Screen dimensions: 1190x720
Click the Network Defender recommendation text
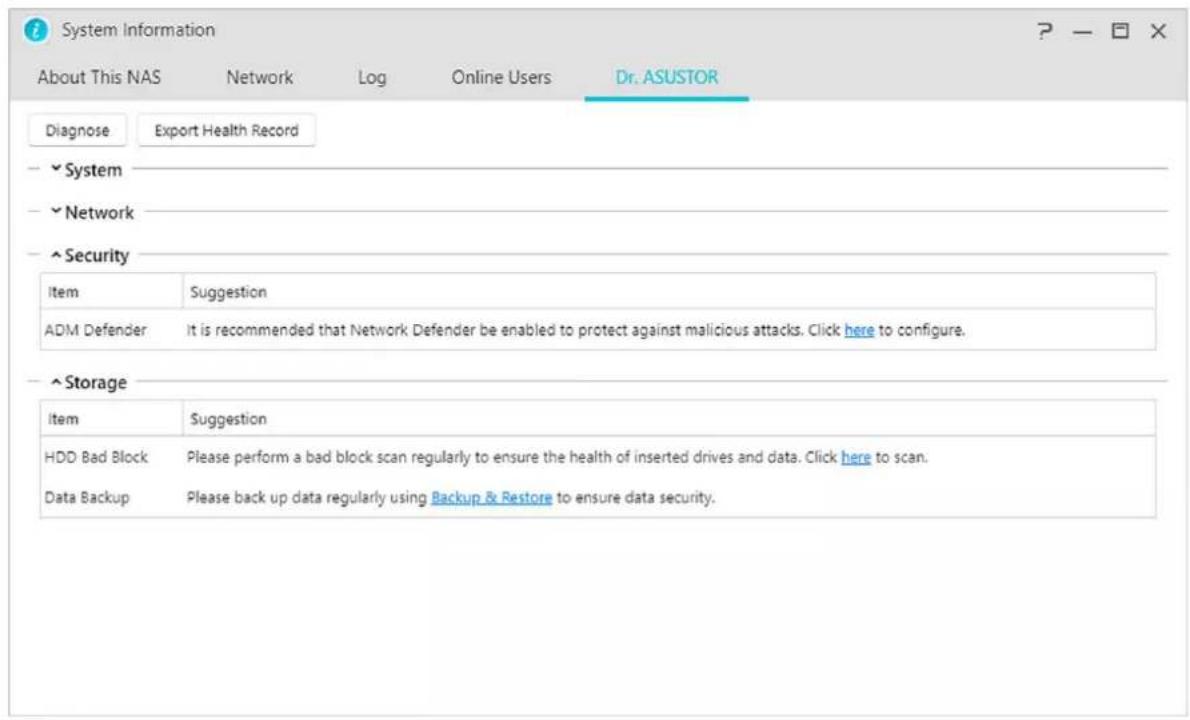point(575,330)
